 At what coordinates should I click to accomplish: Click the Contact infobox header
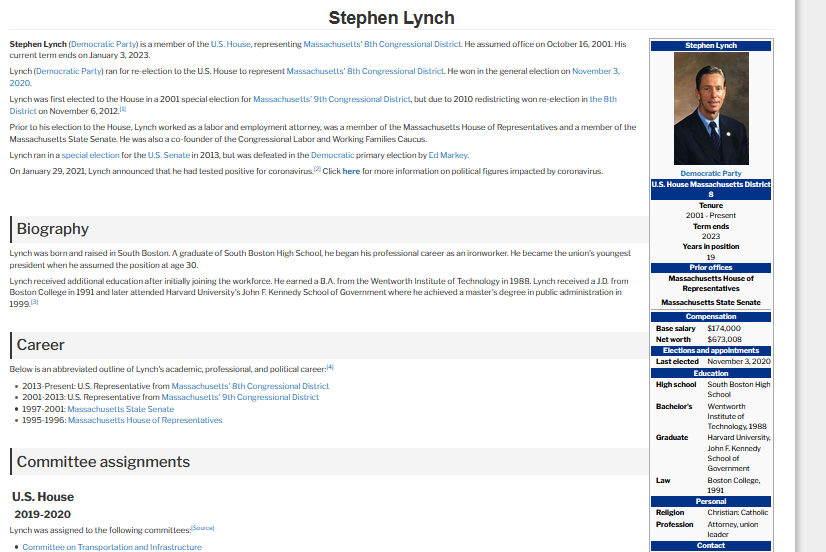point(711,546)
